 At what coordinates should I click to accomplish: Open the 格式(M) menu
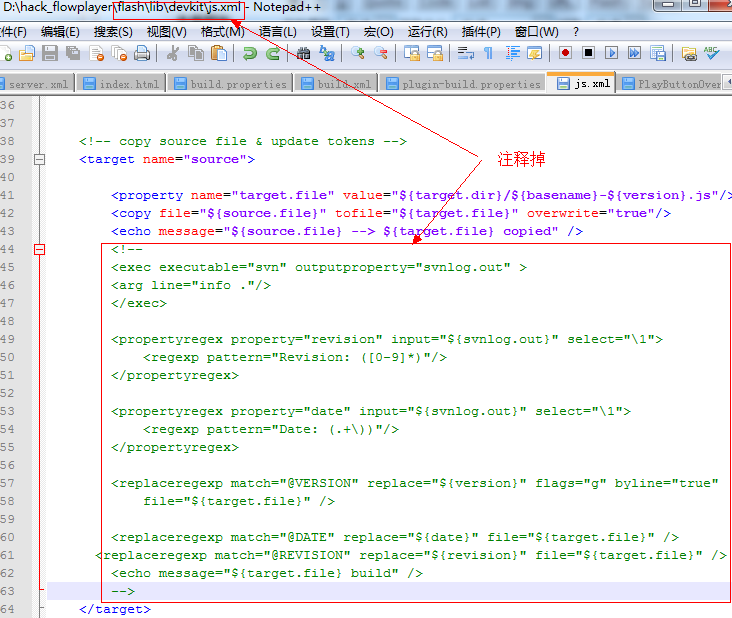222,32
